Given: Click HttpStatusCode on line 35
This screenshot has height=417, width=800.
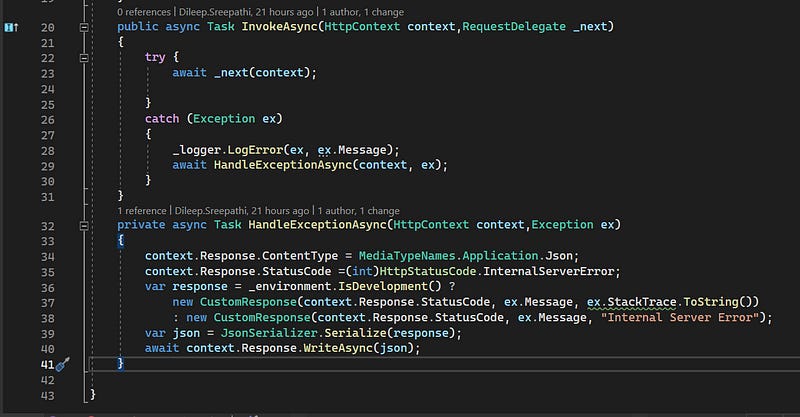Looking at the screenshot, I should pyautogui.click(x=428, y=271).
